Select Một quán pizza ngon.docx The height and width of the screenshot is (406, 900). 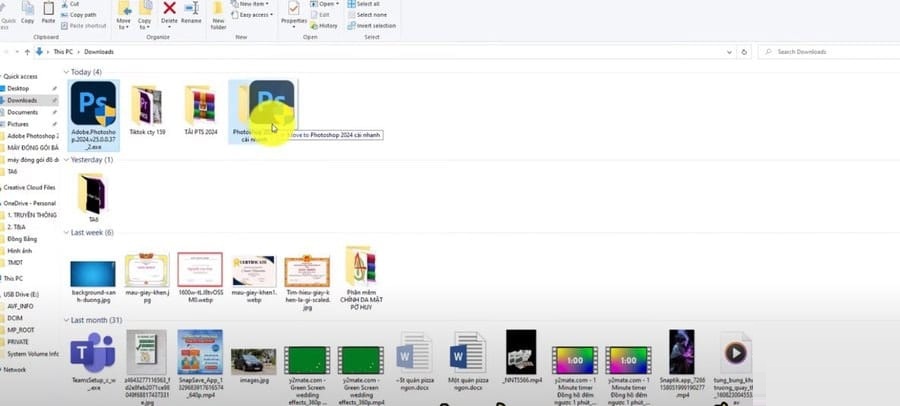coord(468,361)
